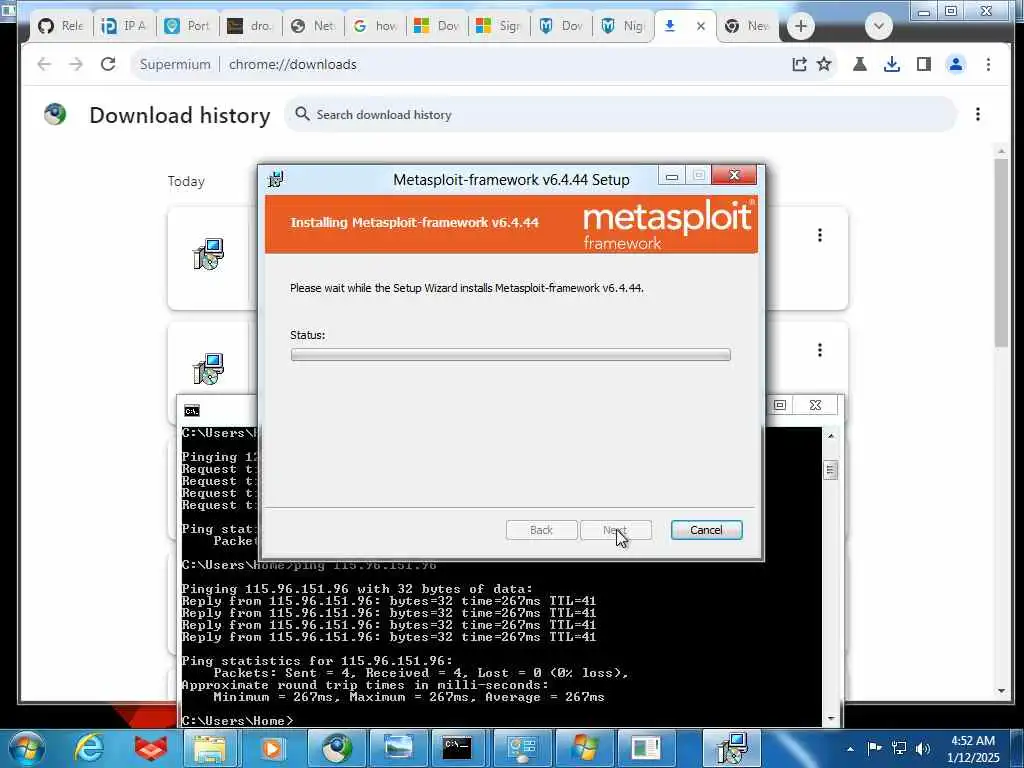The height and width of the screenshot is (768, 1024).
Task: Go forward in the browser
Action: [76, 64]
